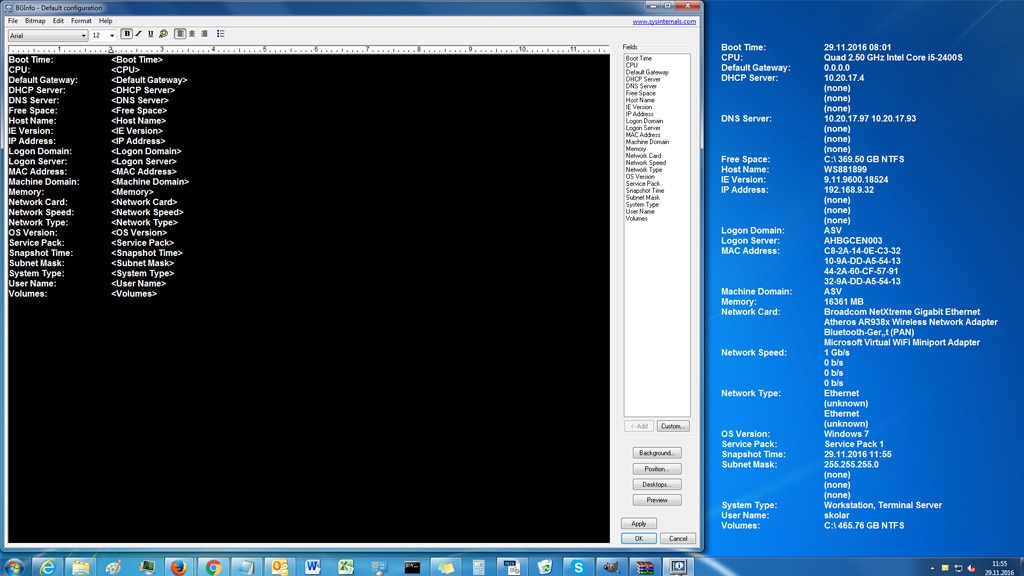Viewport: 1024px width, 576px height.
Task: Select Host Name in Fields list
Action: [x=640, y=100]
